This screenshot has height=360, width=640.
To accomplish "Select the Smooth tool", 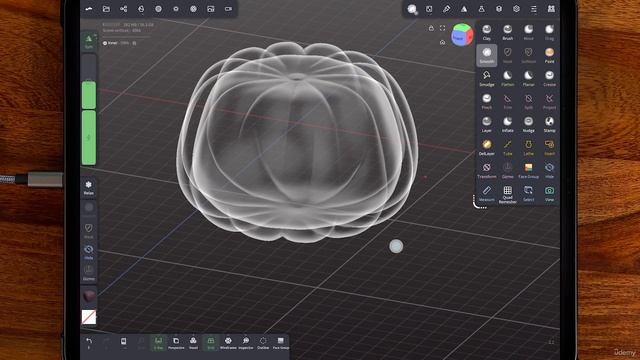I will 487,55.
